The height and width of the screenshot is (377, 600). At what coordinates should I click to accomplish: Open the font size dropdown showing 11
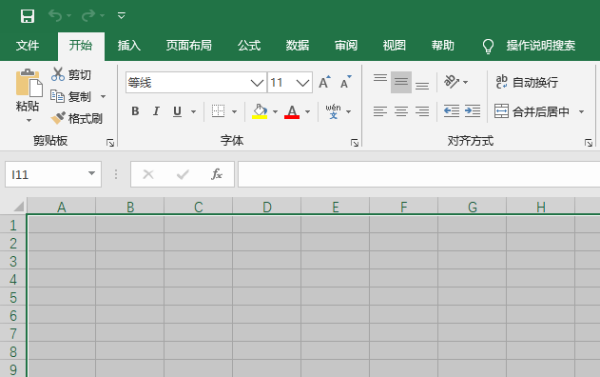[303, 82]
